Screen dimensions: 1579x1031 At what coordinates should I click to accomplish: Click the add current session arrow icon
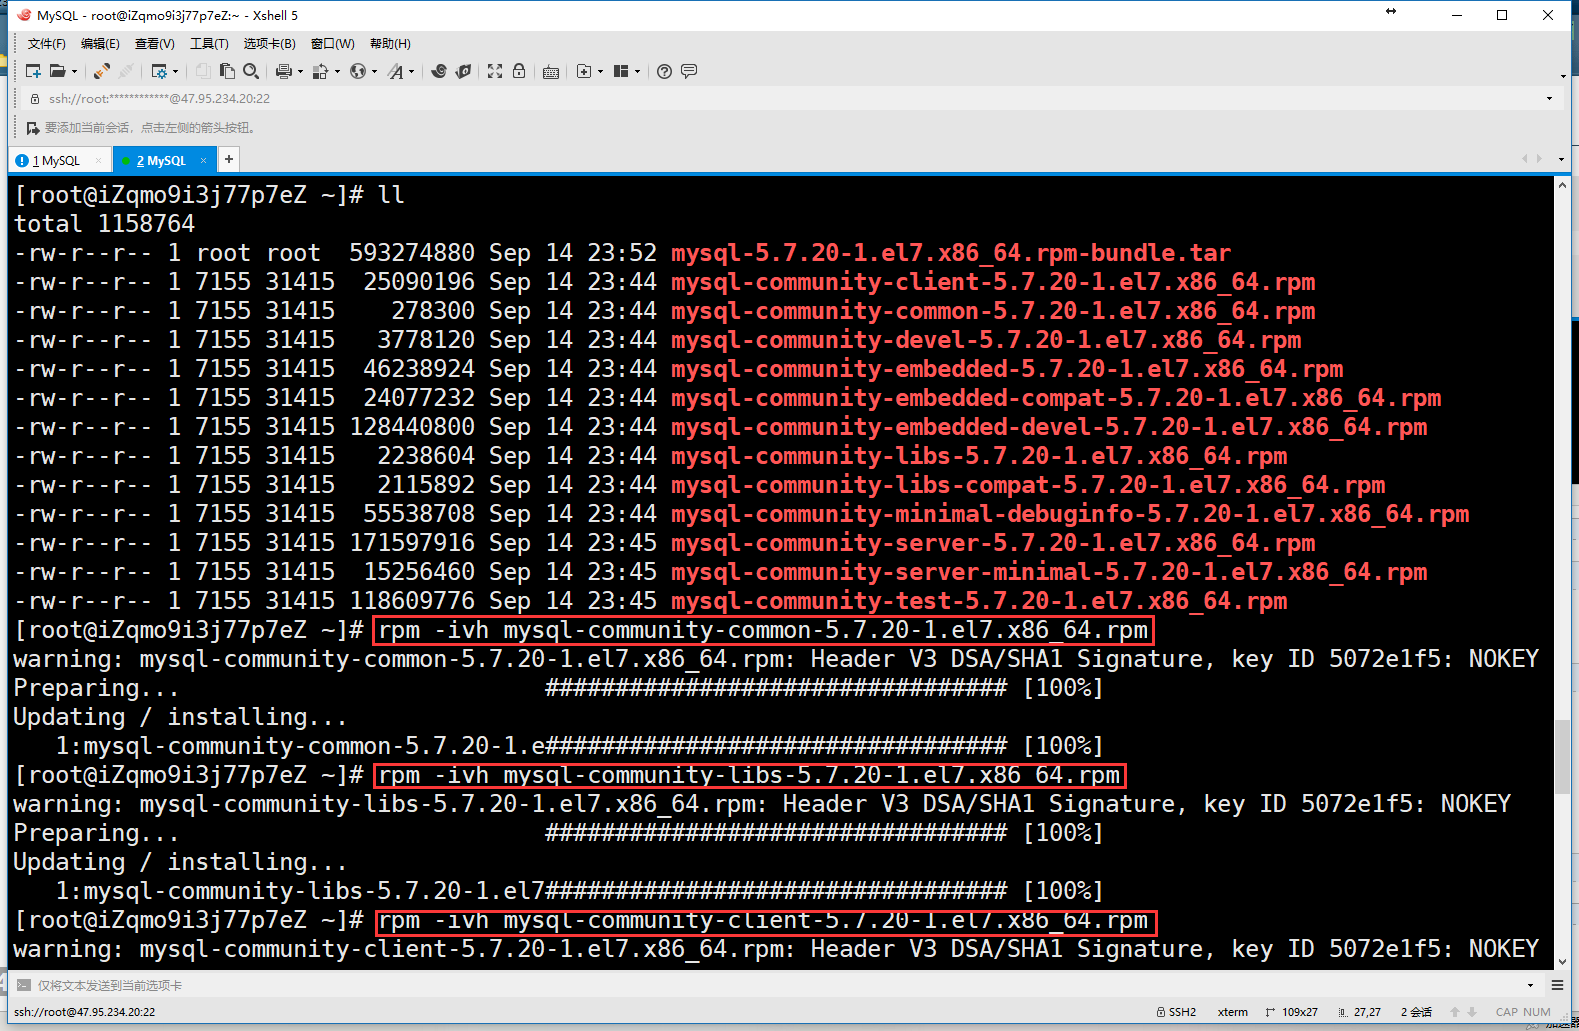point(33,128)
